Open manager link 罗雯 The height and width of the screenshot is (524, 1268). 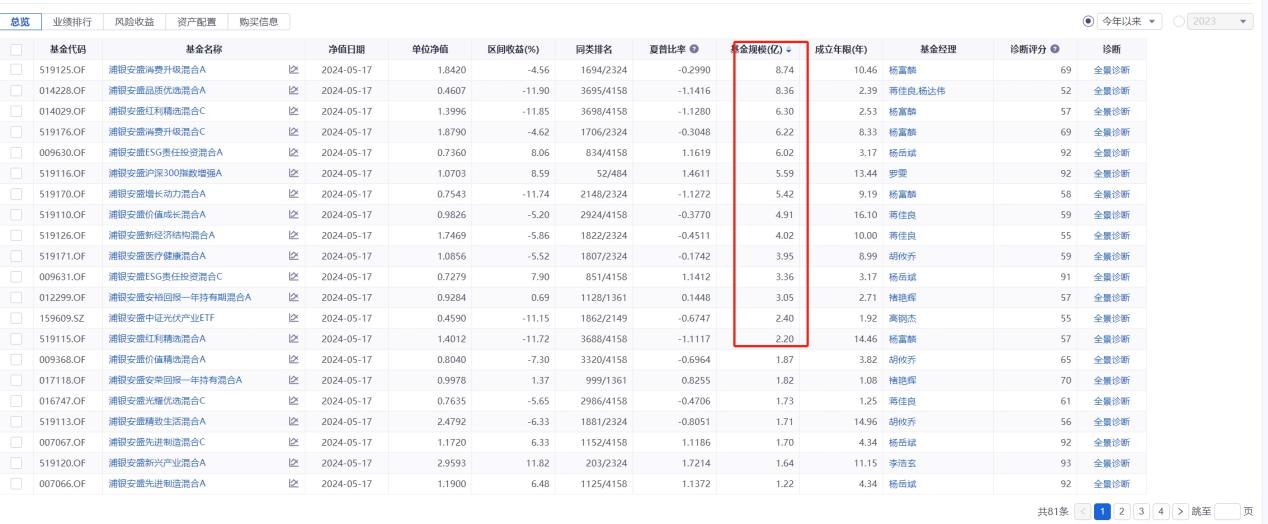pos(898,173)
